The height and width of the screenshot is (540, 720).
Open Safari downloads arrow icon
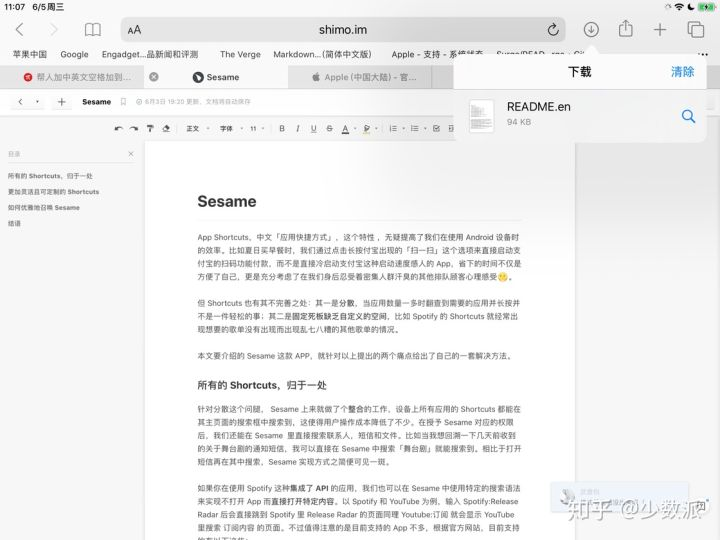click(591, 30)
